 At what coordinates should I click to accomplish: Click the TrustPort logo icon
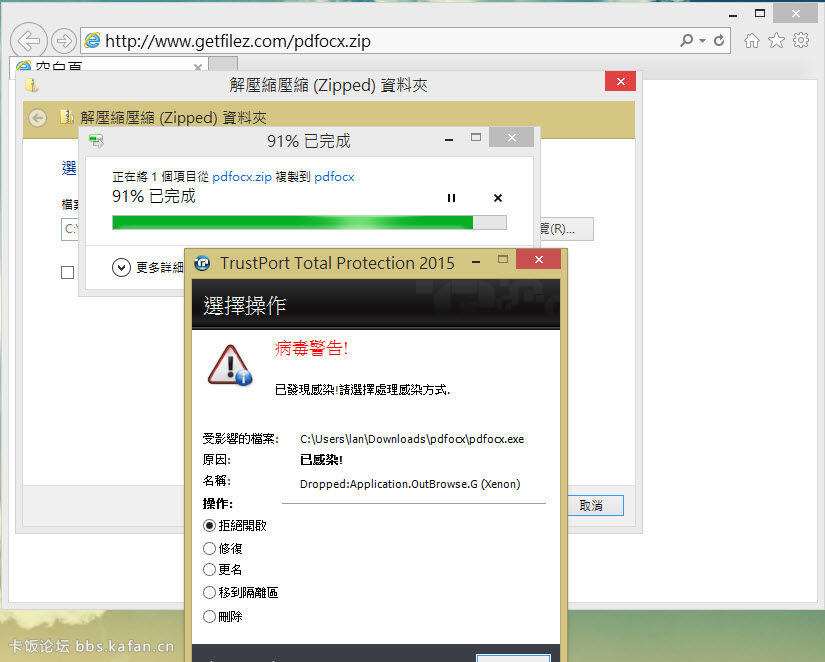[202, 263]
